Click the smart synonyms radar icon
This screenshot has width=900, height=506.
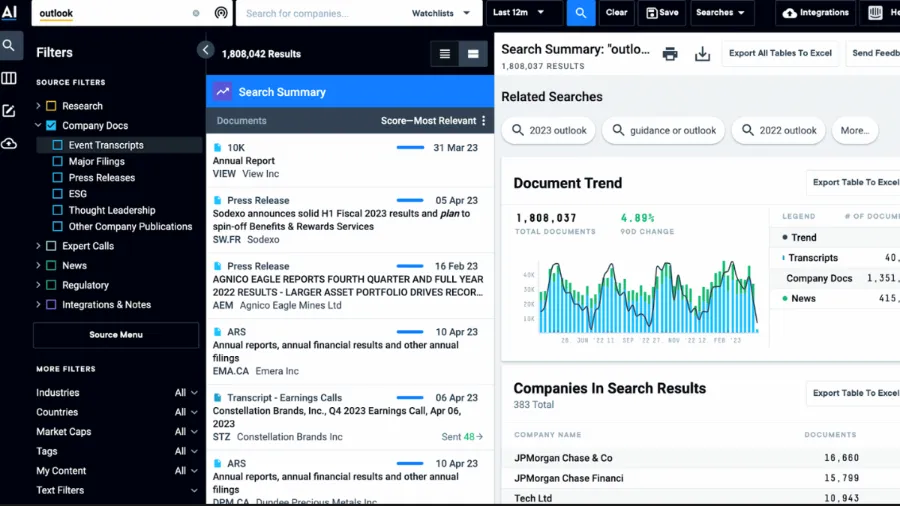point(221,13)
